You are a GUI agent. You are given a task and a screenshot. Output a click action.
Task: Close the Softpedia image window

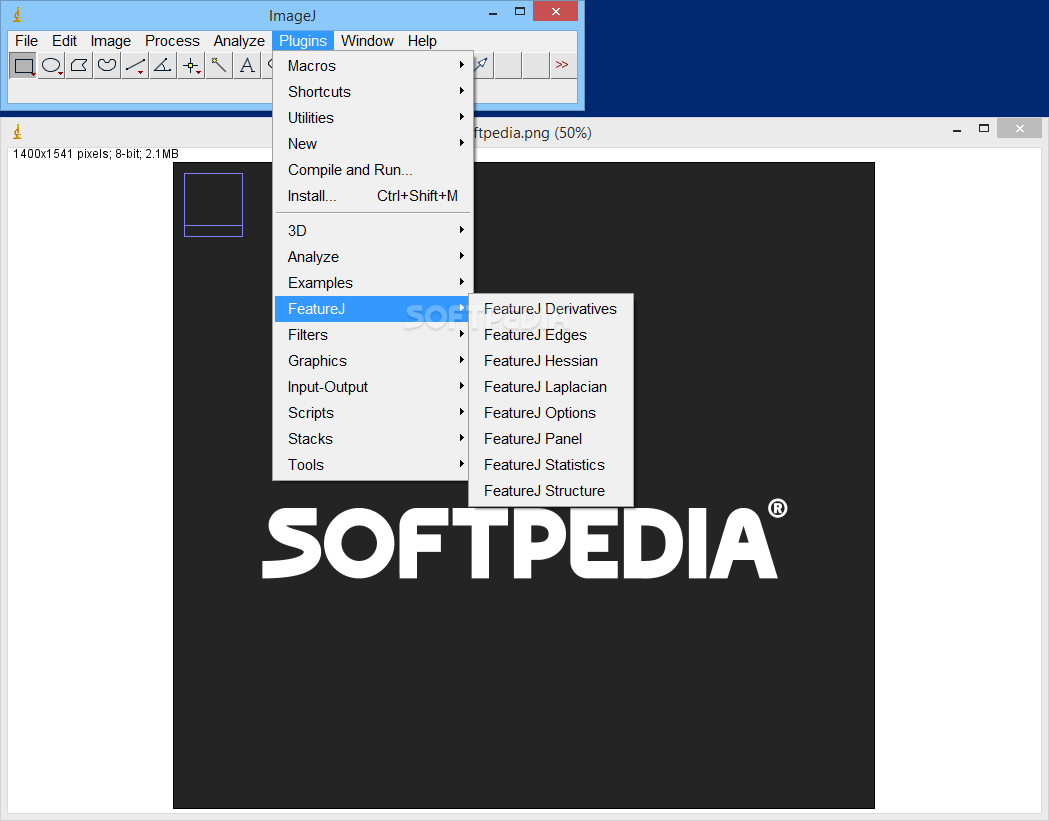tap(1020, 128)
